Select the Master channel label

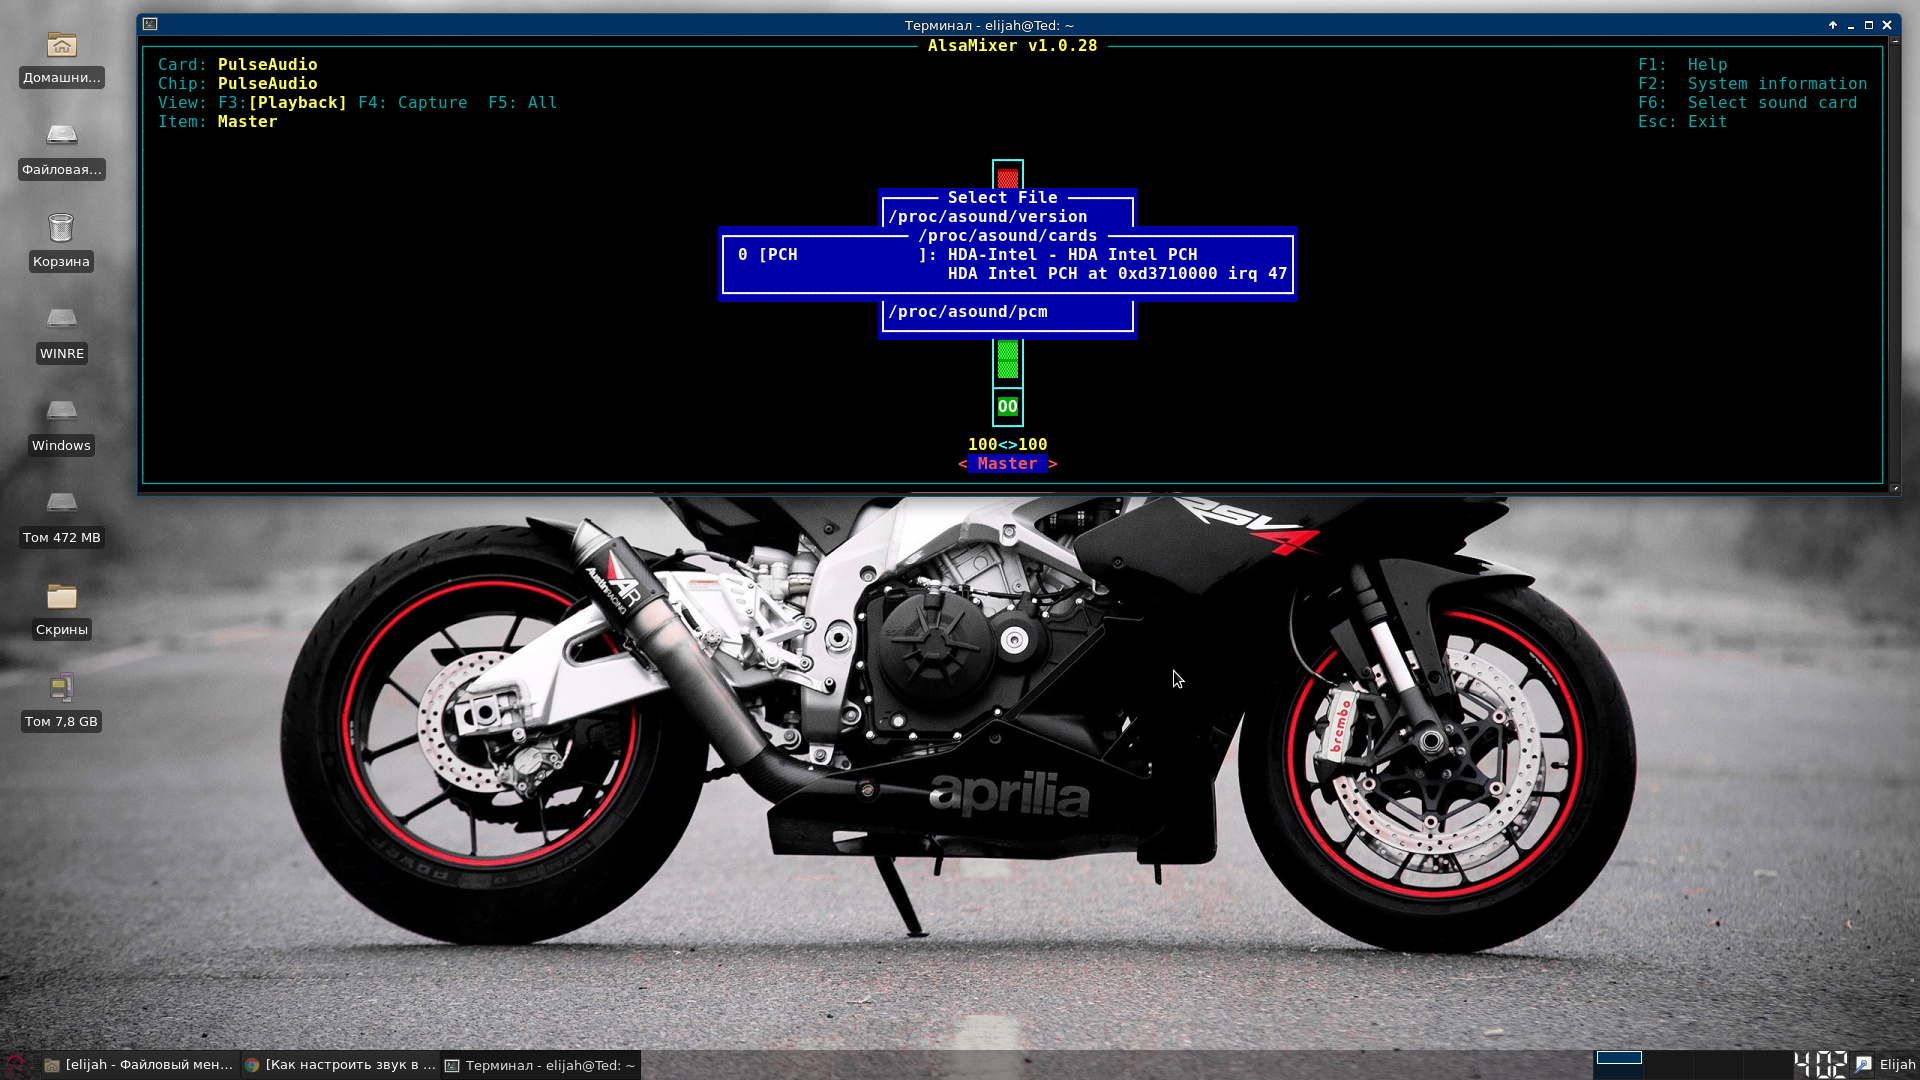1007,464
